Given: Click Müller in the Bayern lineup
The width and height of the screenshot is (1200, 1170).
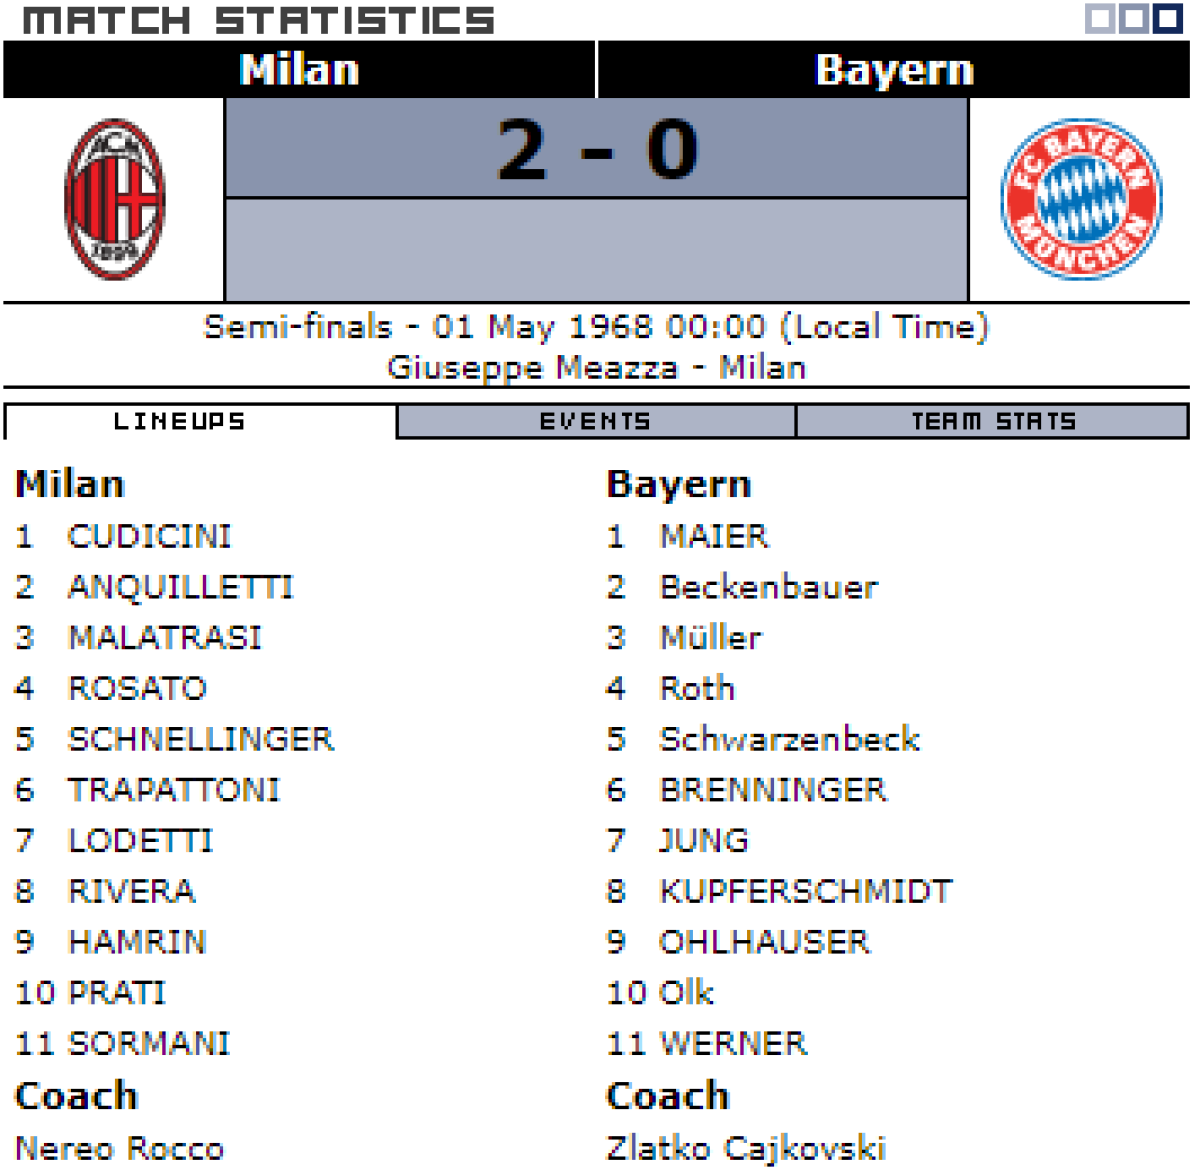Looking at the screenshot, I should pyautogui.click(x=710, y=638).
